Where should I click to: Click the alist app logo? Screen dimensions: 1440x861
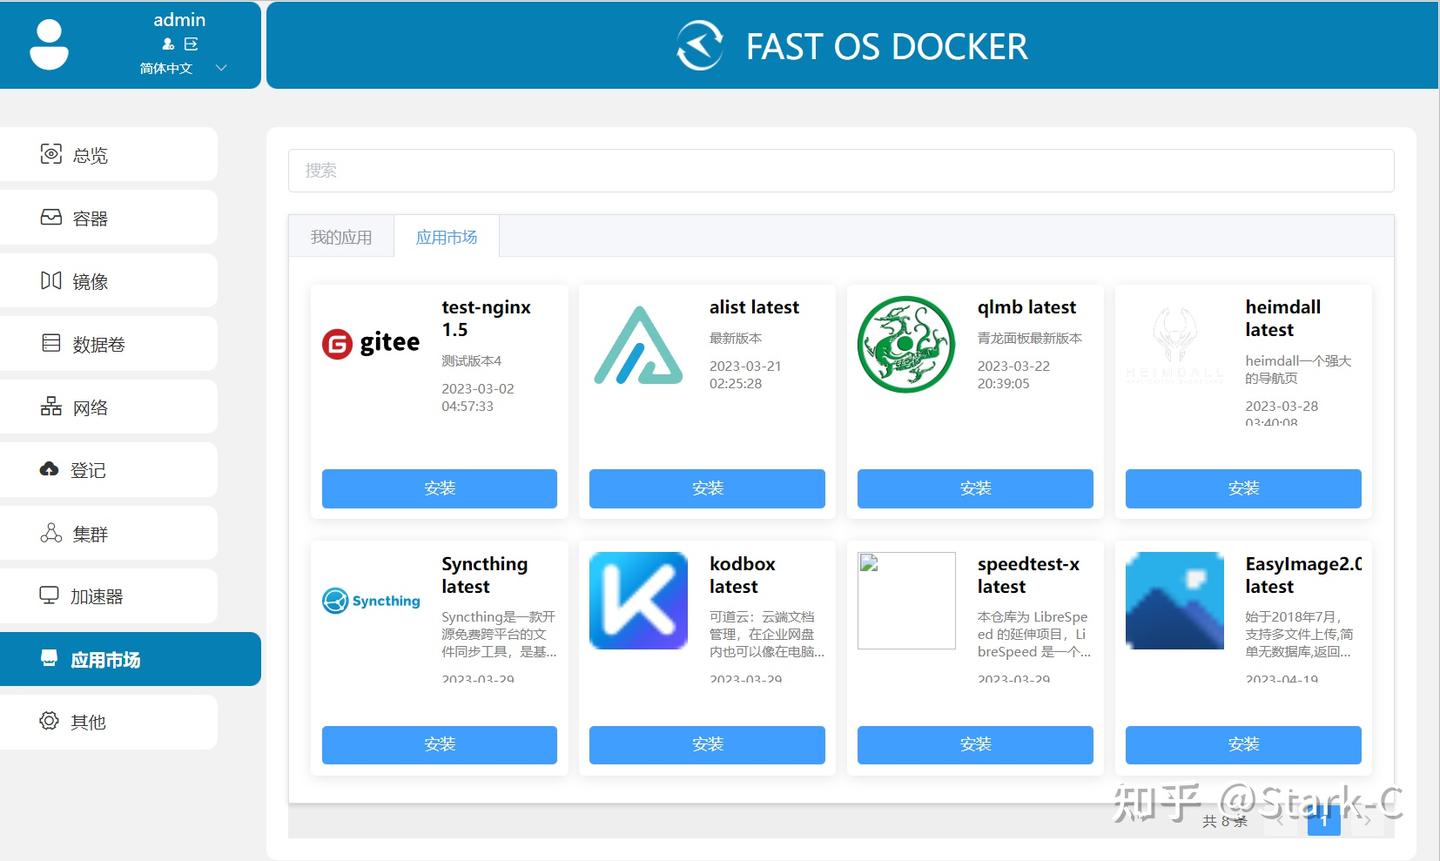click(639, 344)
